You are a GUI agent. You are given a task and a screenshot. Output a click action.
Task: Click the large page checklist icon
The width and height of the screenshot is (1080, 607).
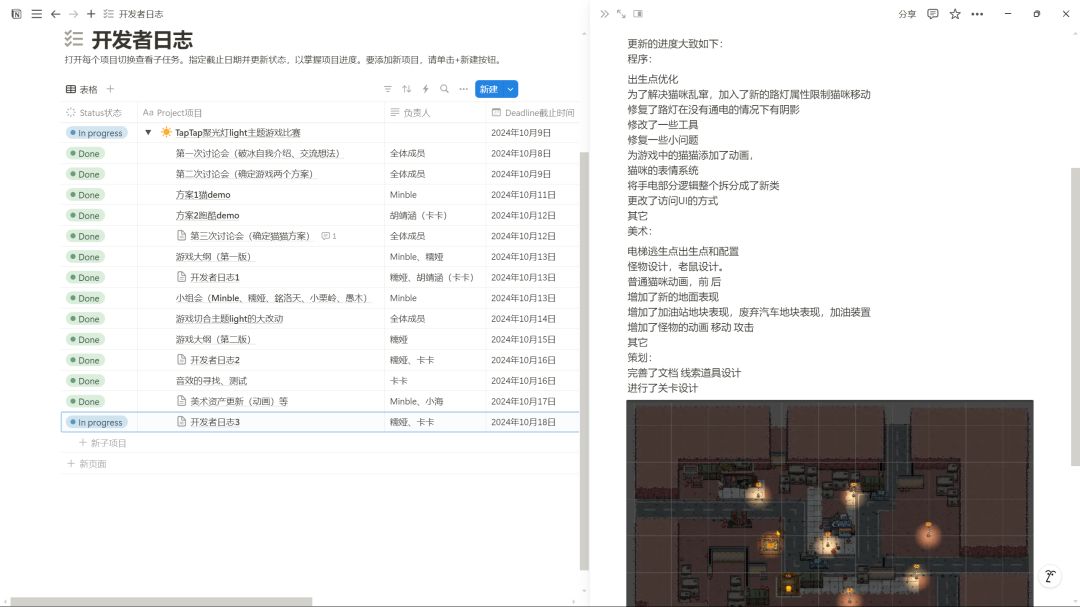pos(74,39)
